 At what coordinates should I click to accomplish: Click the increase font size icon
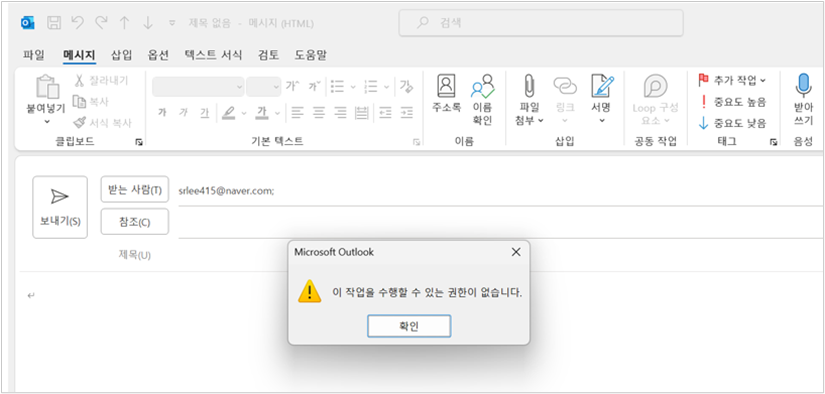293,86
